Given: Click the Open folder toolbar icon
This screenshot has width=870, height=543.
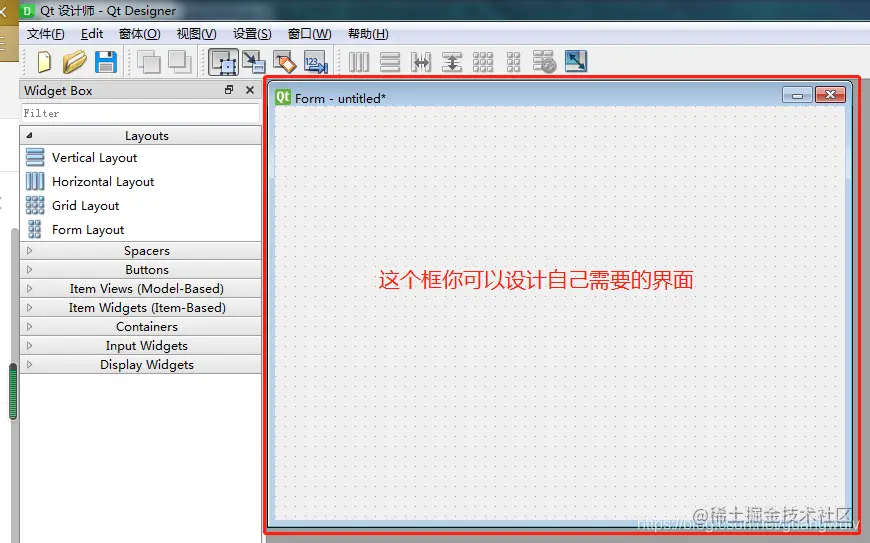Looking at the screenshot, I should pyautogui.click(x=74, y=62).
